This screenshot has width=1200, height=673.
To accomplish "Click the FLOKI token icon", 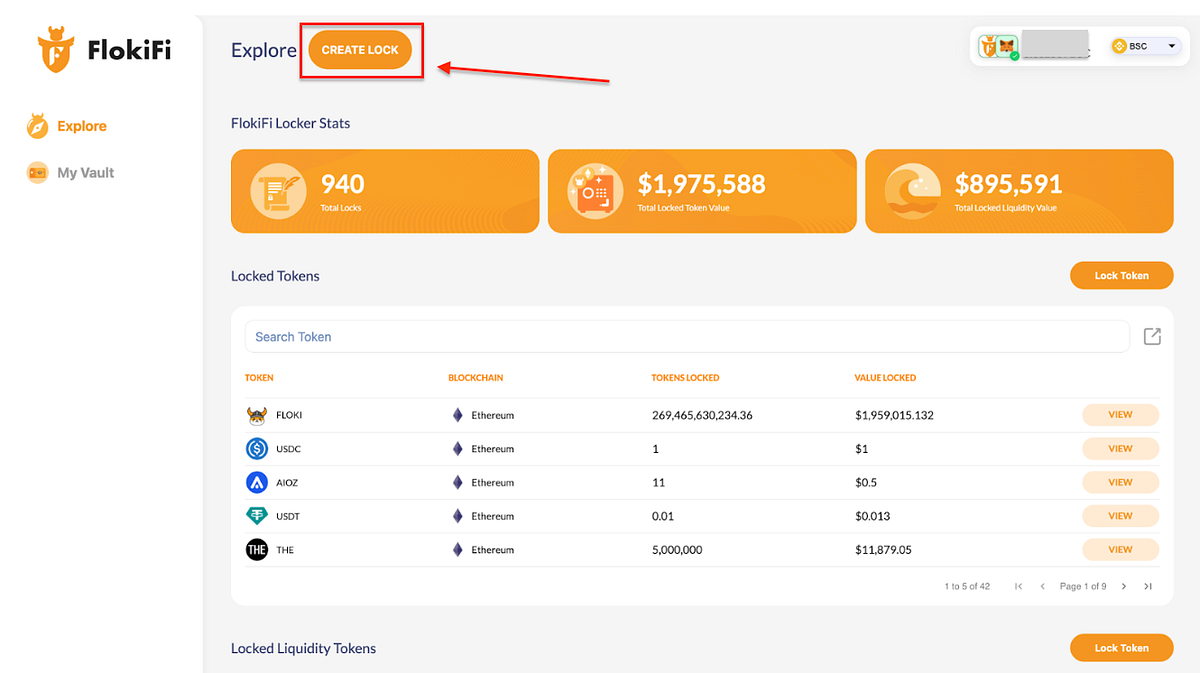I will (257, 415).
